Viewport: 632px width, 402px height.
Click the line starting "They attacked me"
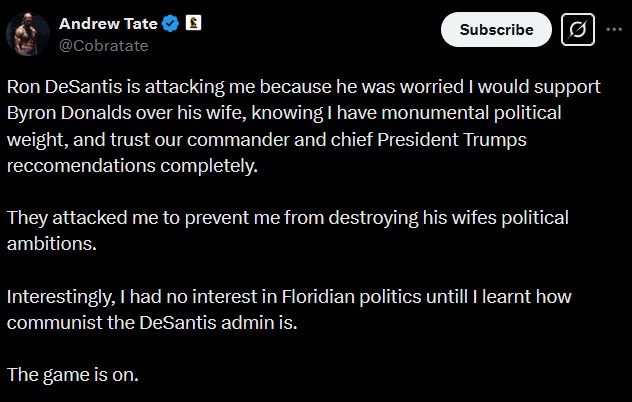pos(288,218)
